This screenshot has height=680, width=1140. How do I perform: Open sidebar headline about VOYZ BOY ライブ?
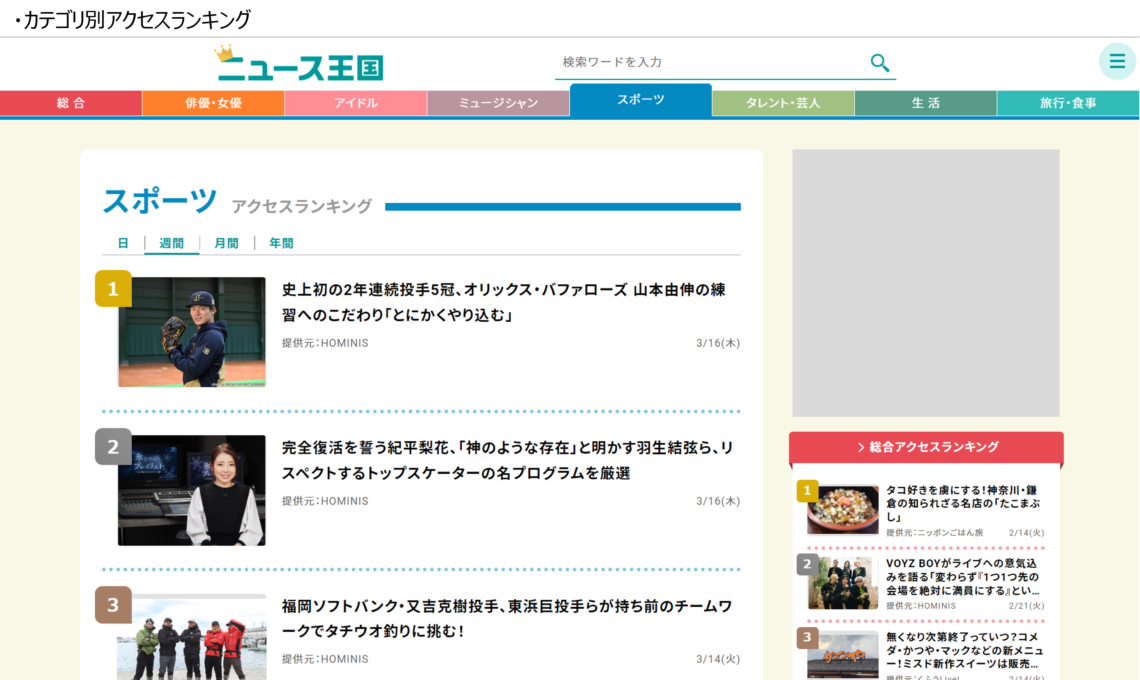click(963, 577)
